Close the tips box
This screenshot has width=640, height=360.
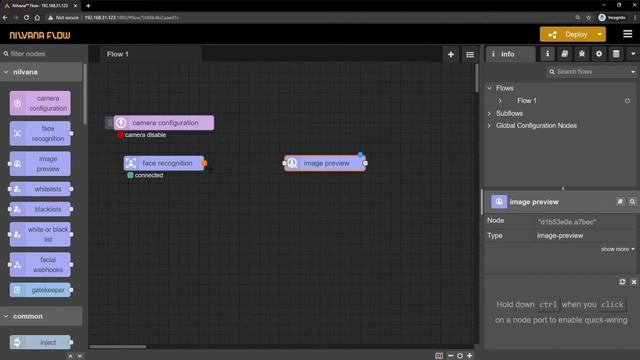click(x=634, y=282)
